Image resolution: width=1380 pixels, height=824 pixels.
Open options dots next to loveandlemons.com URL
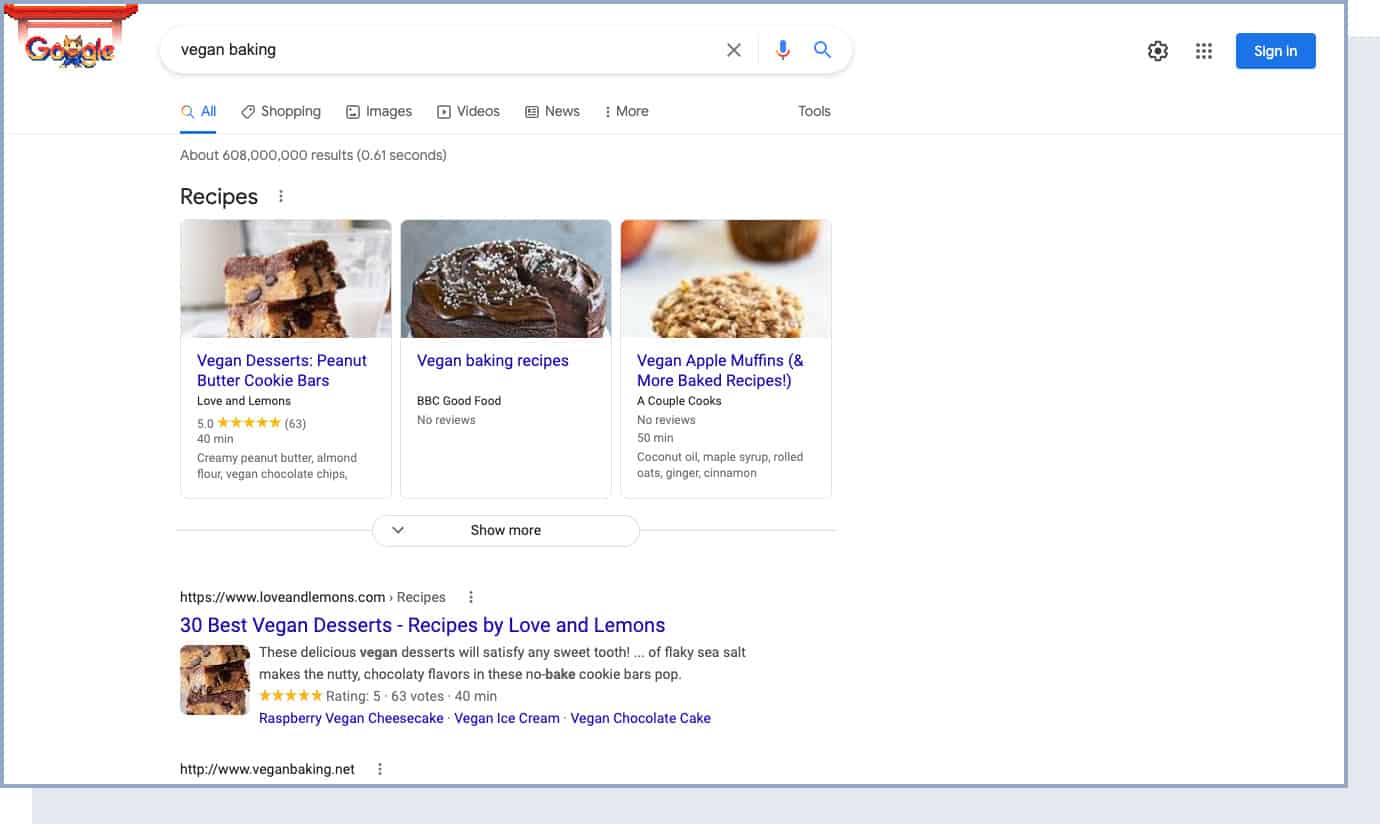click(471, 597)
